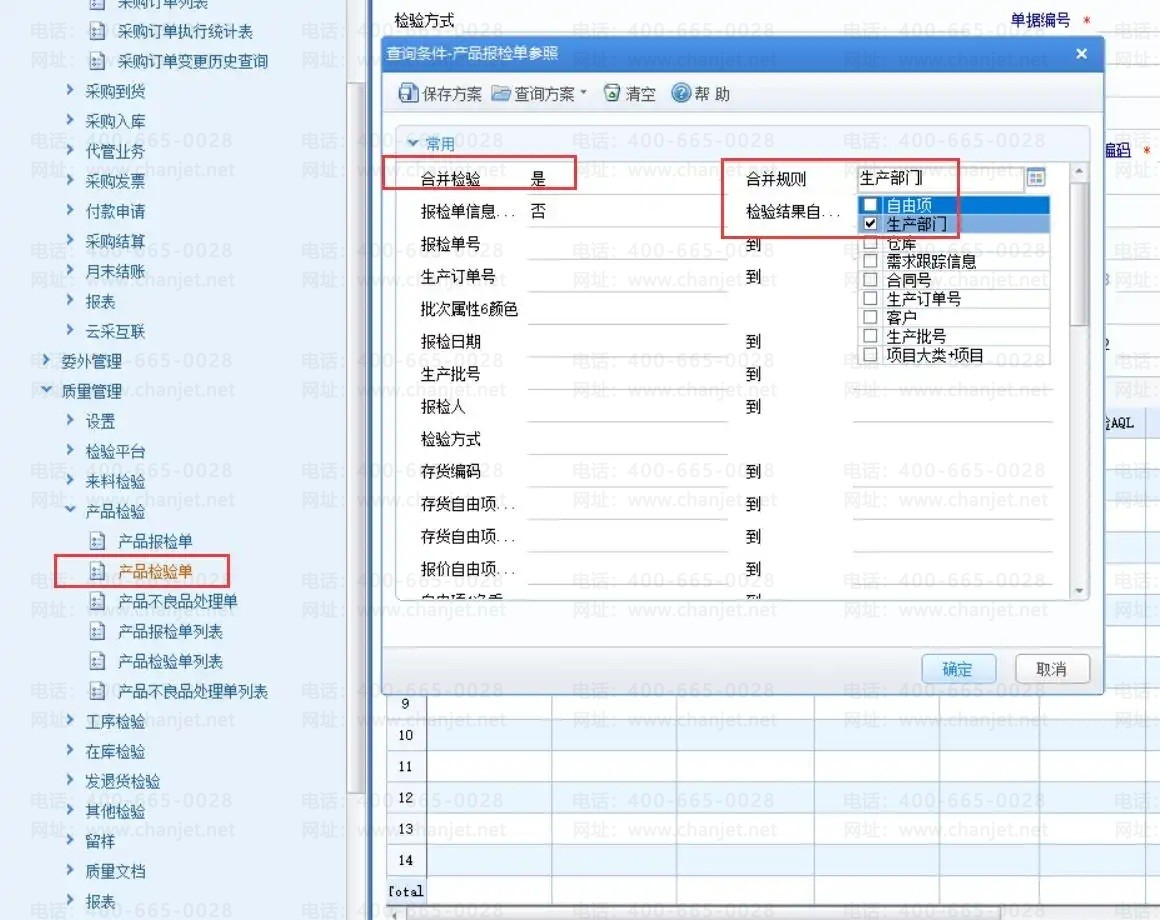
Task: Check the 自由项 checkbox
Action: (x=870, y=205)
